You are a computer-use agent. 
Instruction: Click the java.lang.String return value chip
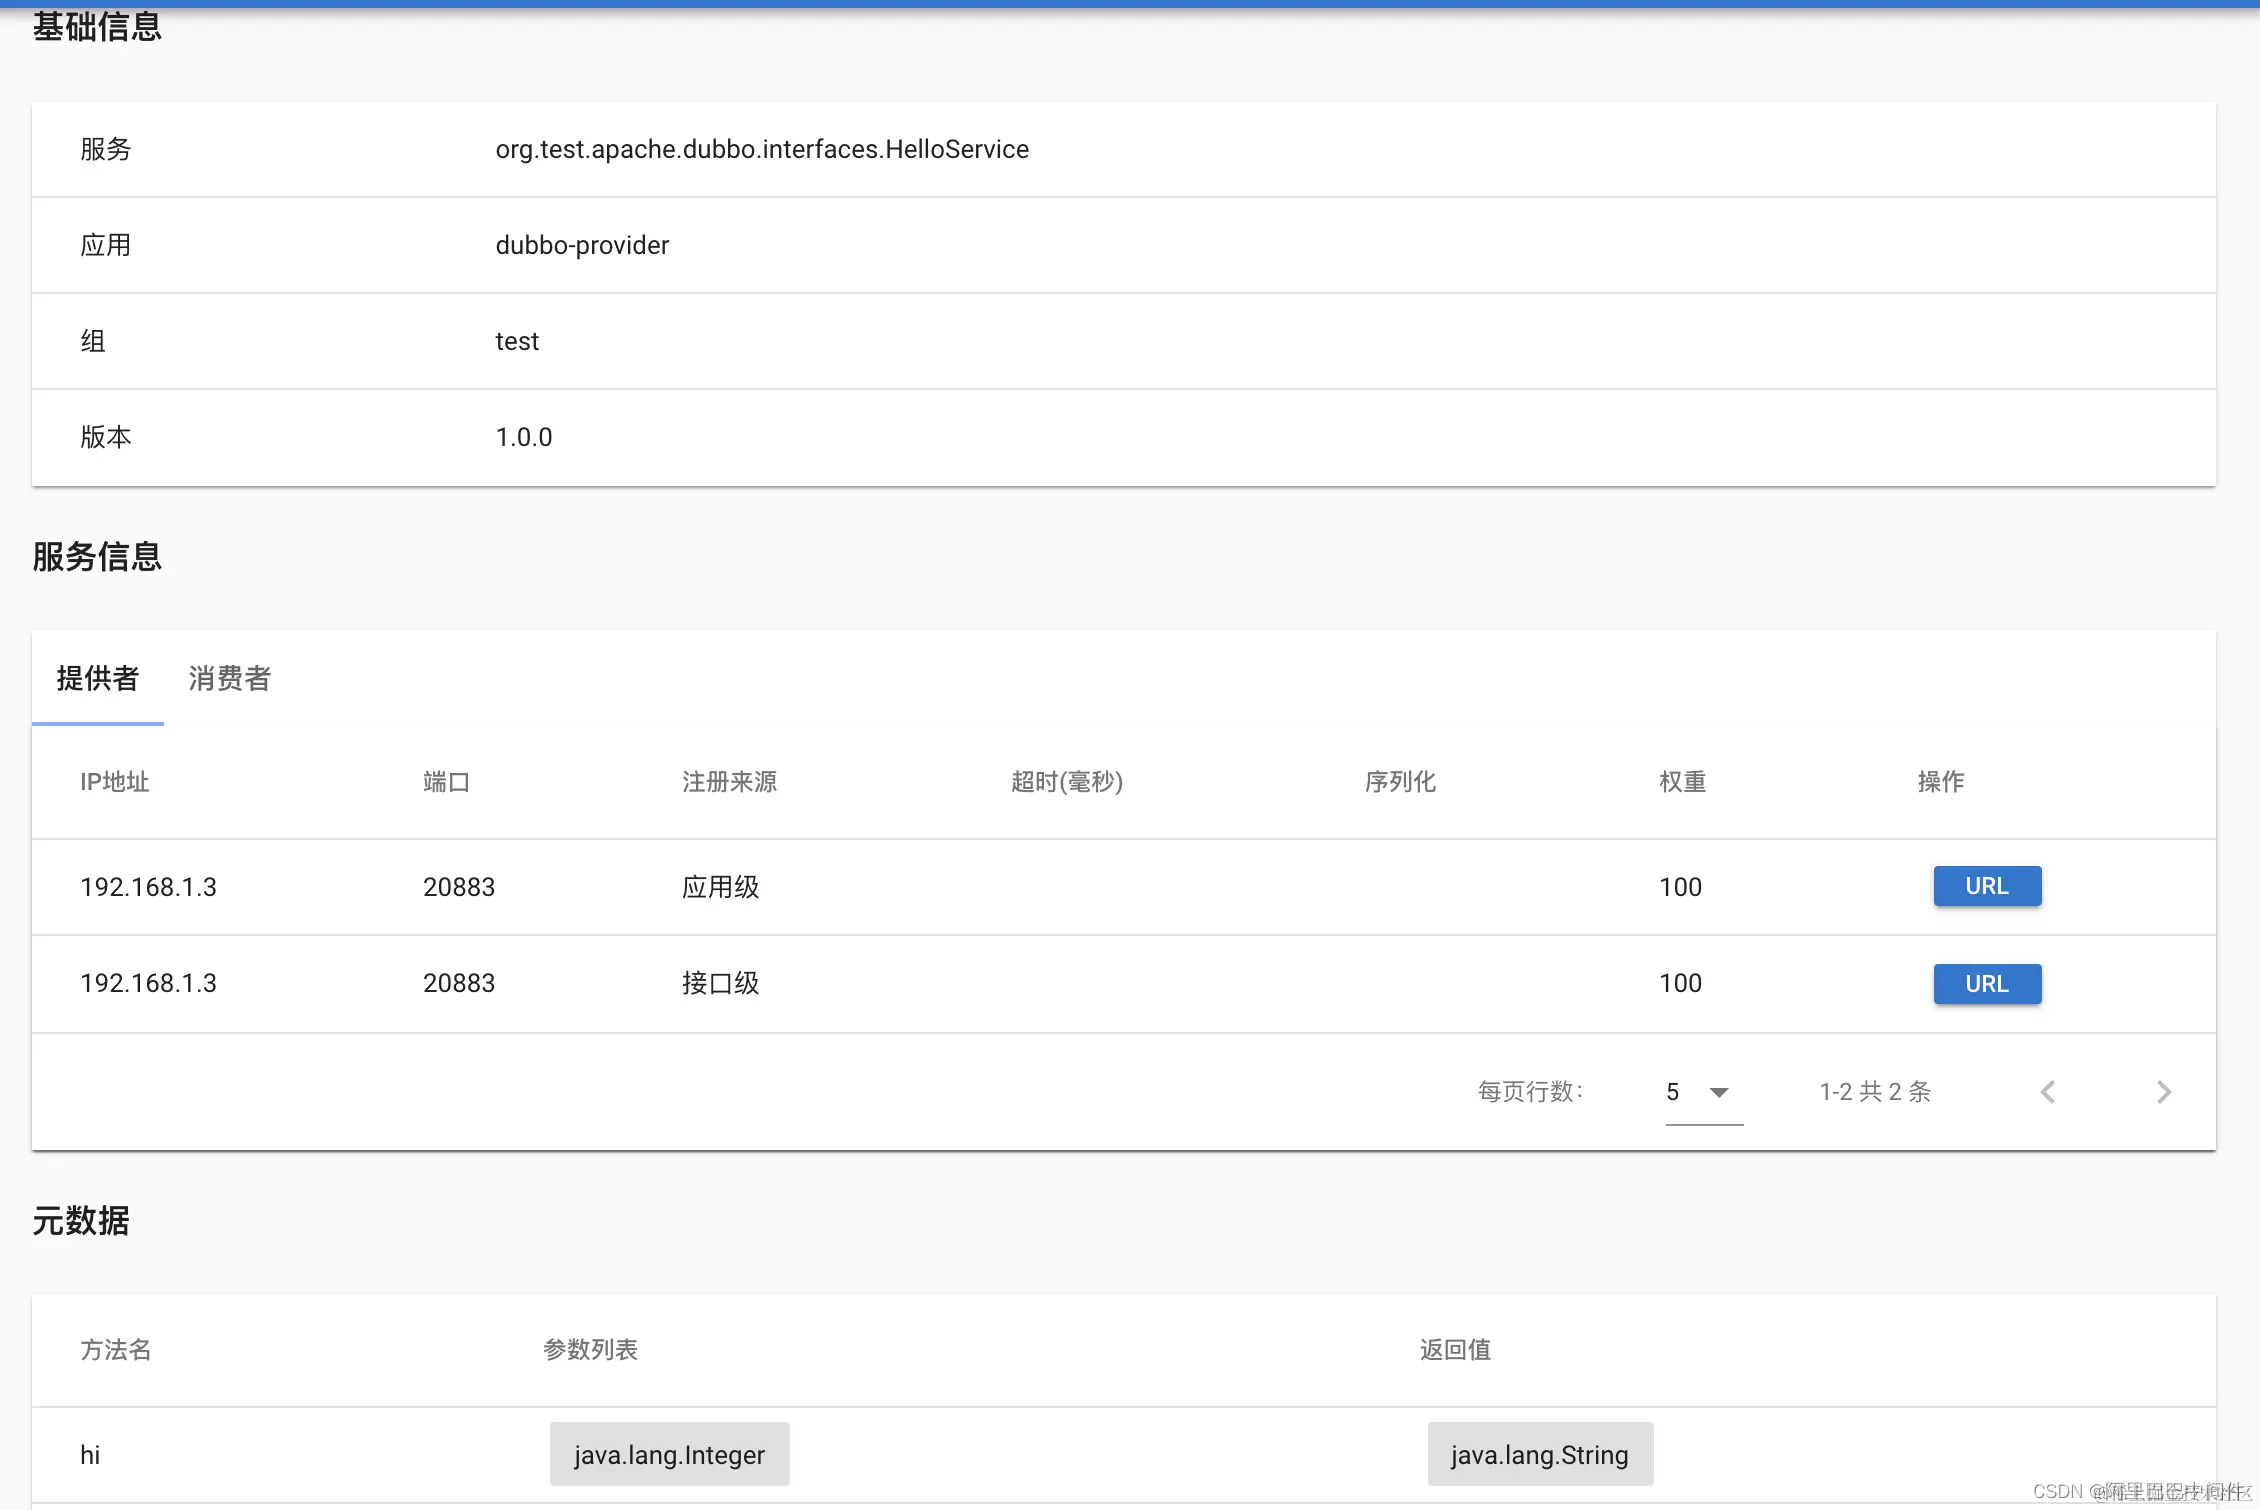point(1539,1454)
